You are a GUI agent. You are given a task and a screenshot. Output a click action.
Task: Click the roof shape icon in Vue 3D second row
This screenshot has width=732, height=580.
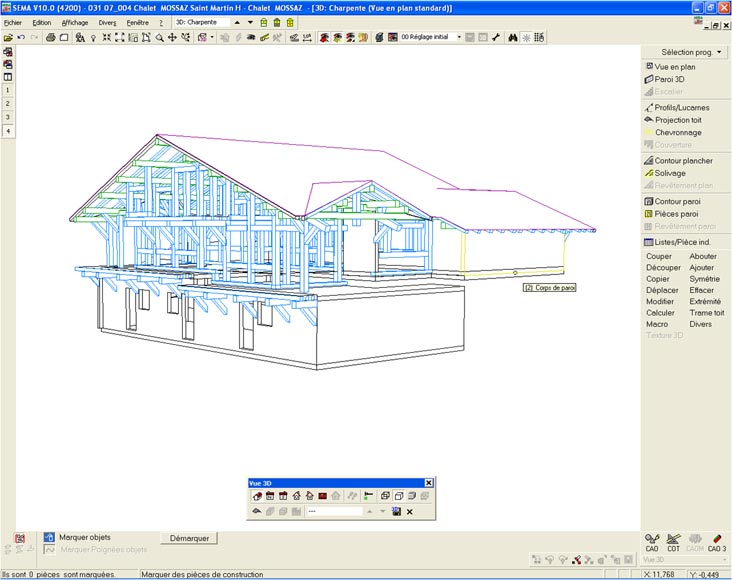pos(257,512)
